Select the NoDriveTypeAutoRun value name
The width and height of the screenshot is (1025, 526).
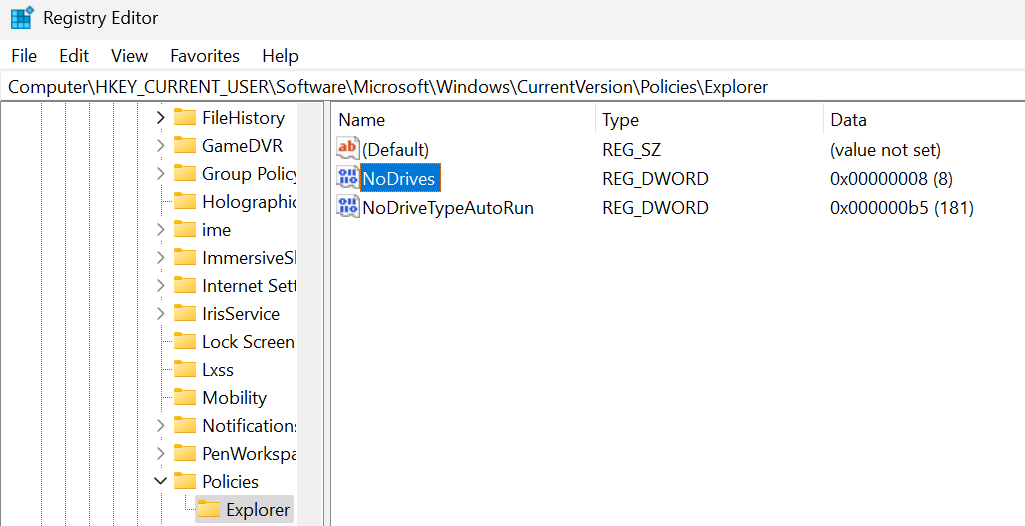coord(448,208)
